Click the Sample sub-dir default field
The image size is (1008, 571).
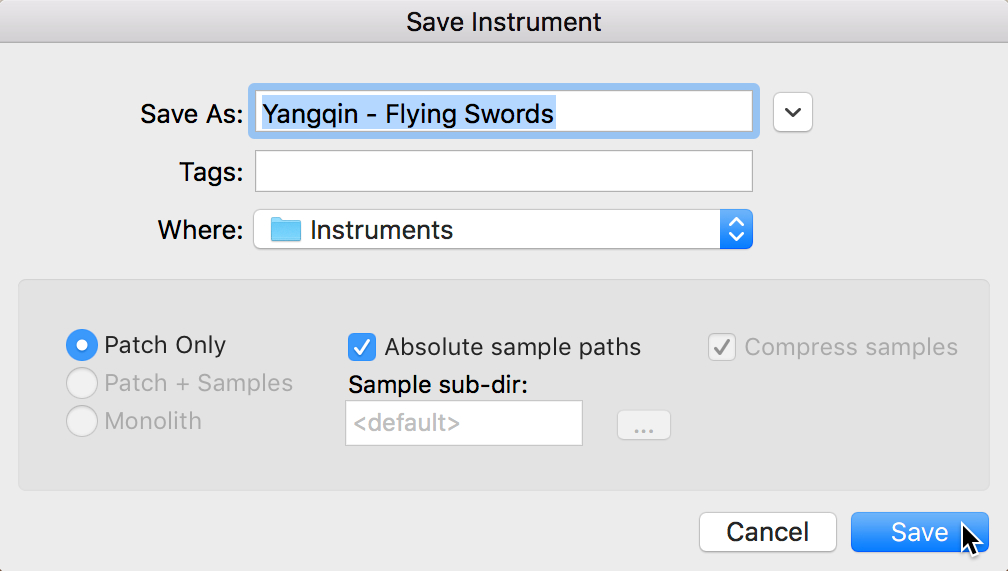(x=463, y=423)
